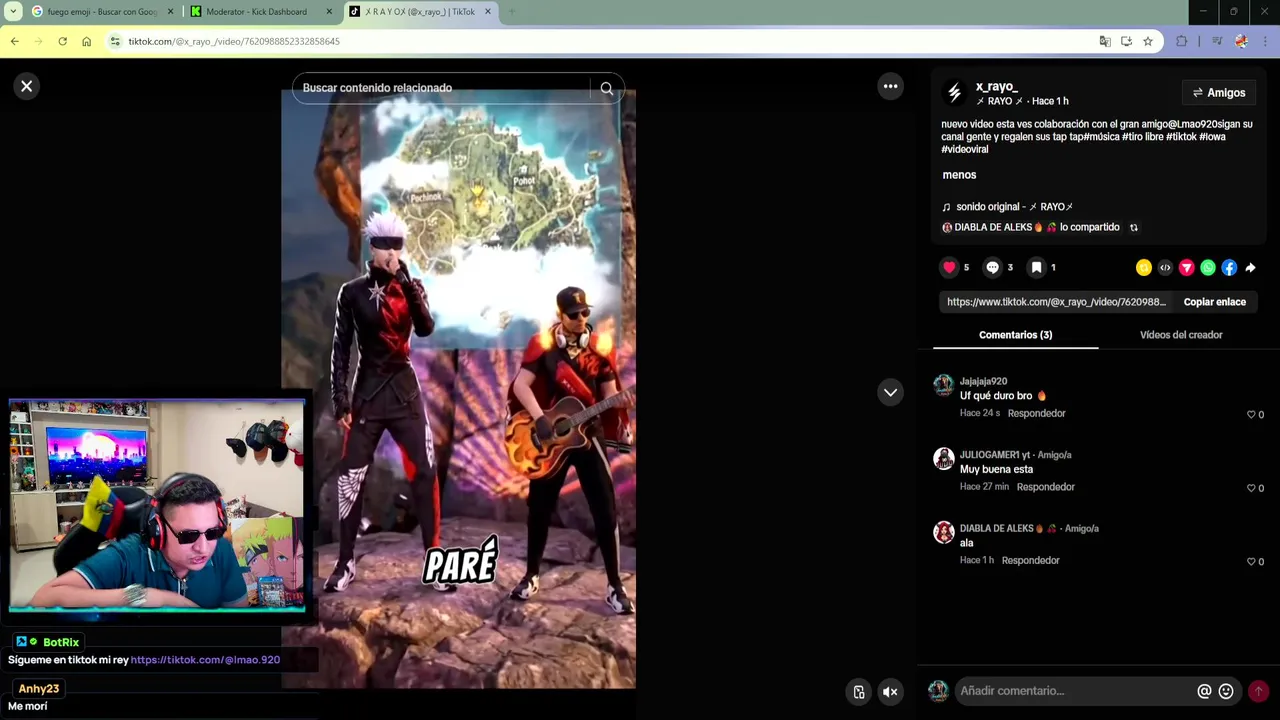
Task: Share the video to WhatsApp
Action: [1208, 267]
